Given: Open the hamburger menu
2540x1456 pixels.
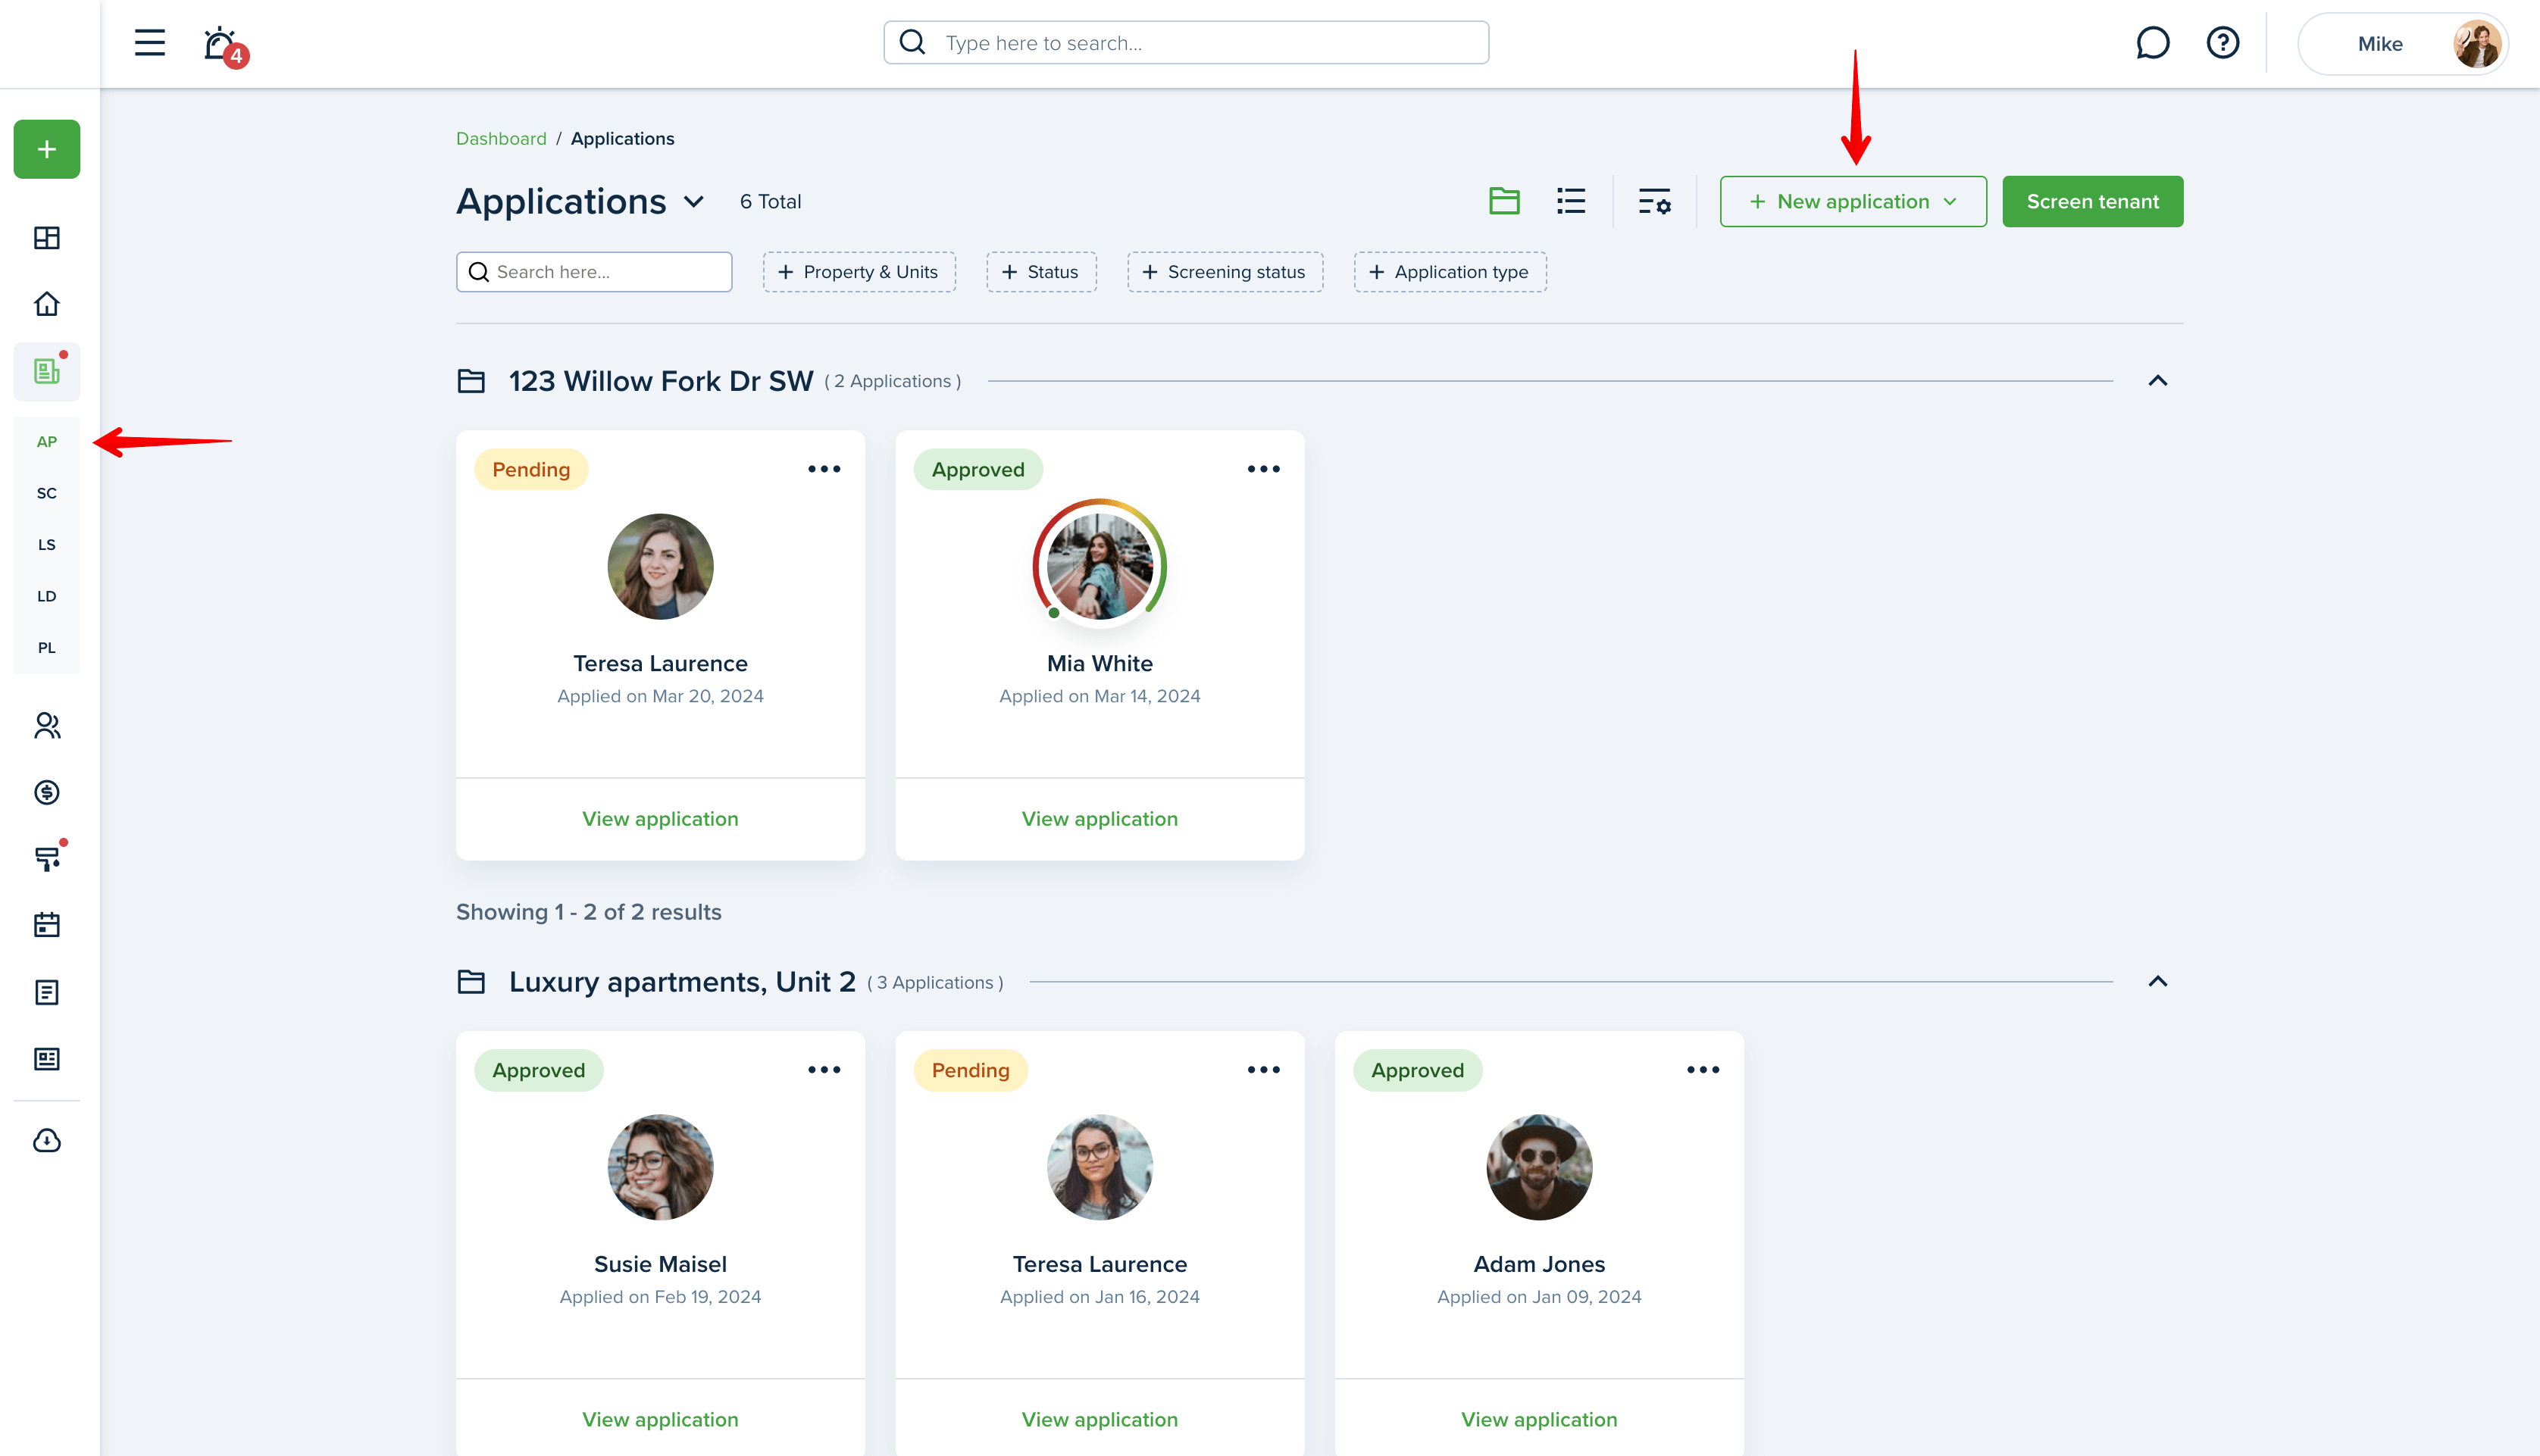Looking at the screenshot, I should tap(149, 43).
